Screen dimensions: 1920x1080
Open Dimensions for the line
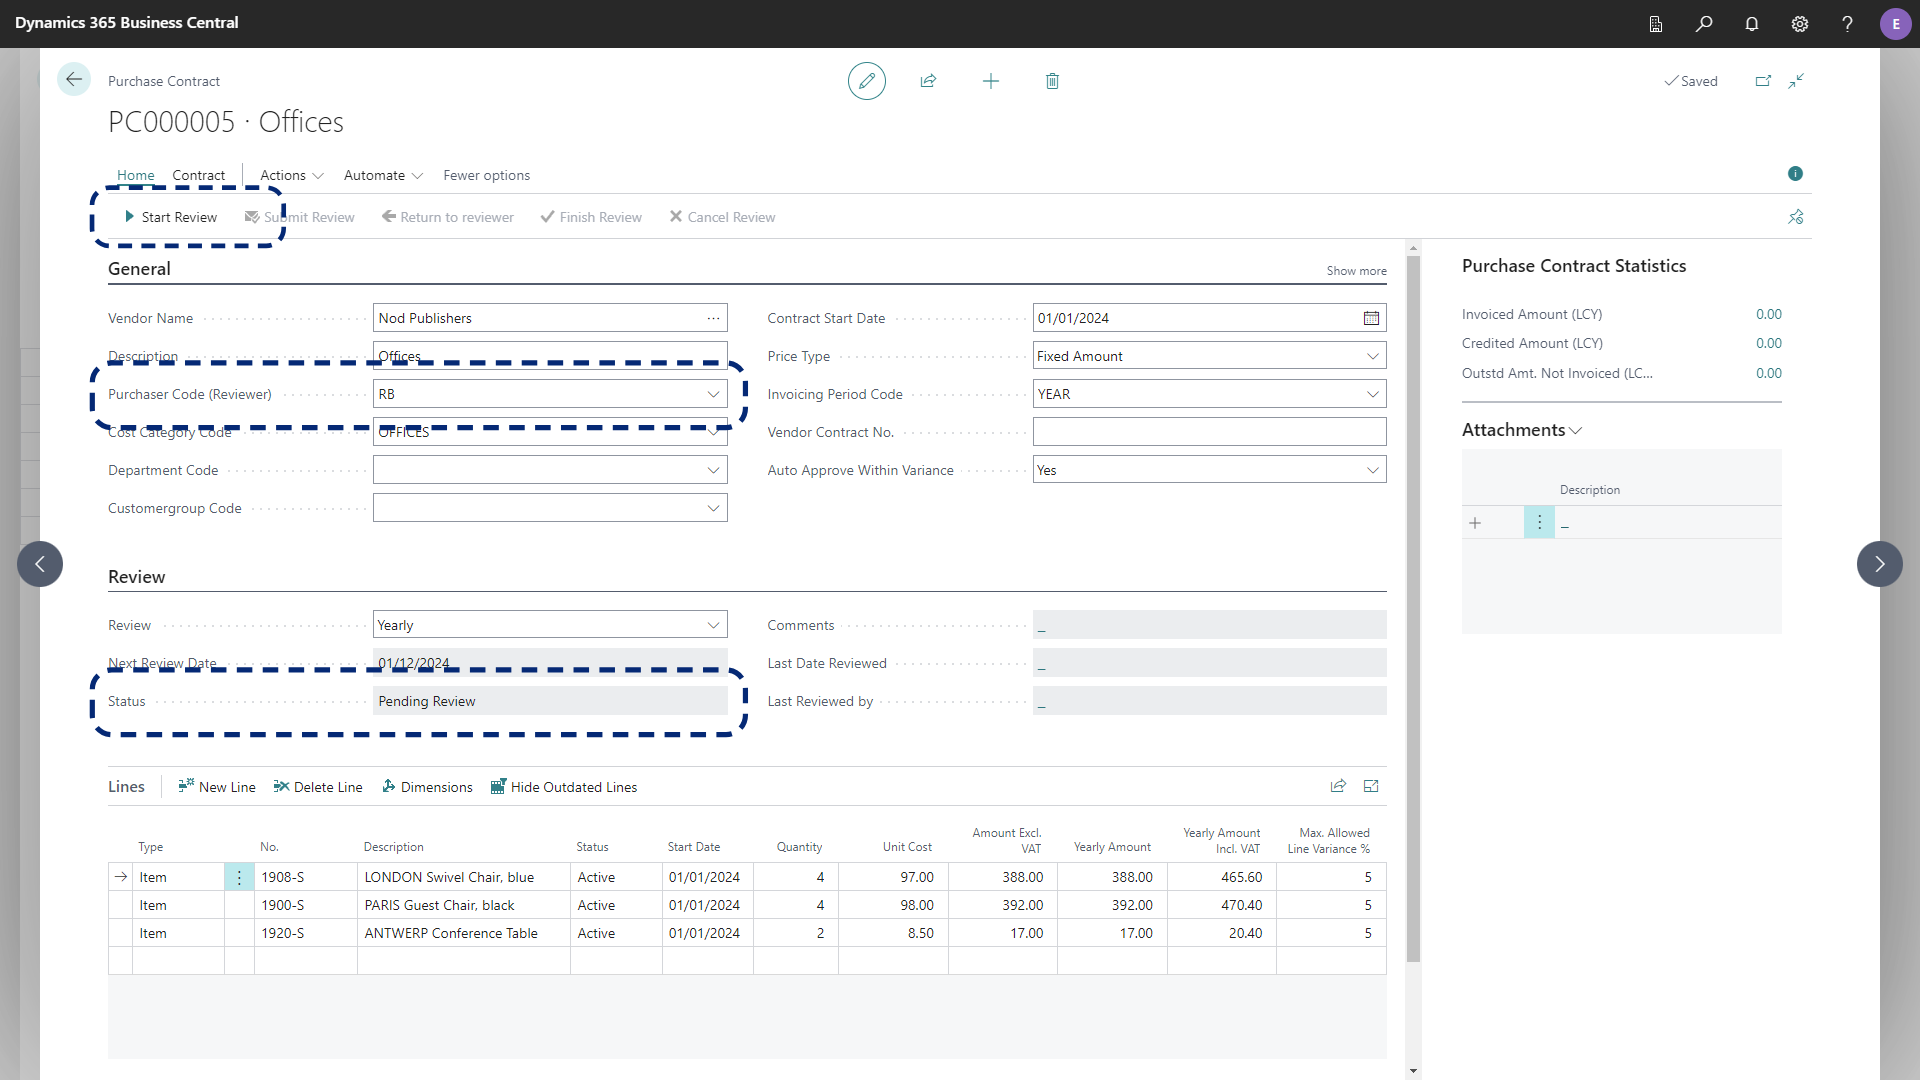[x=427, y=787]
